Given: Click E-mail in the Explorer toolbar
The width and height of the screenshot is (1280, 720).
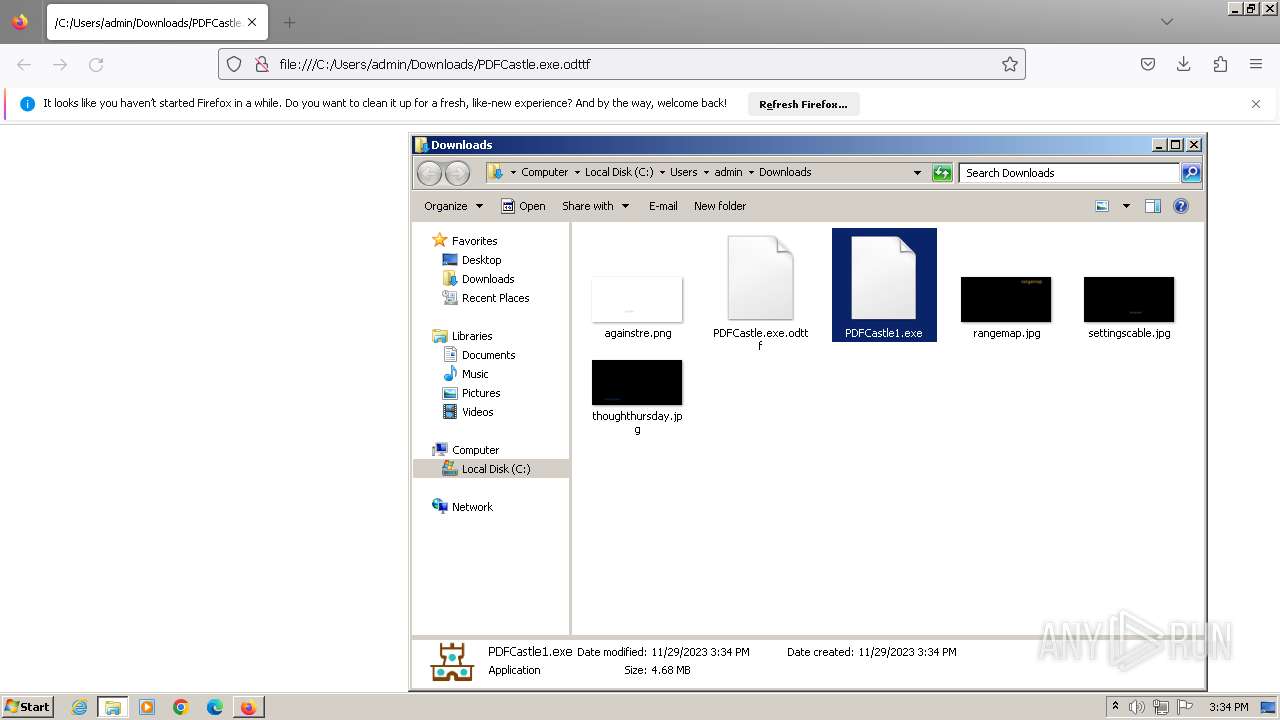Looking at the screenshot, I should click(x=663, y=206).
